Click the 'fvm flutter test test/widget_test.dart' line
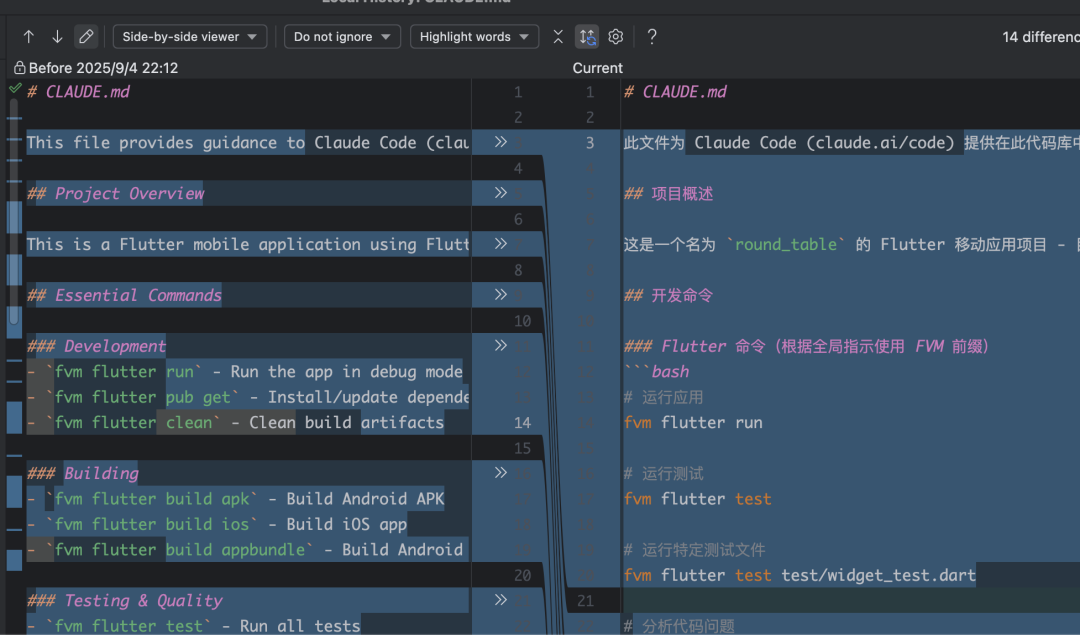 (x=800, y=575)
